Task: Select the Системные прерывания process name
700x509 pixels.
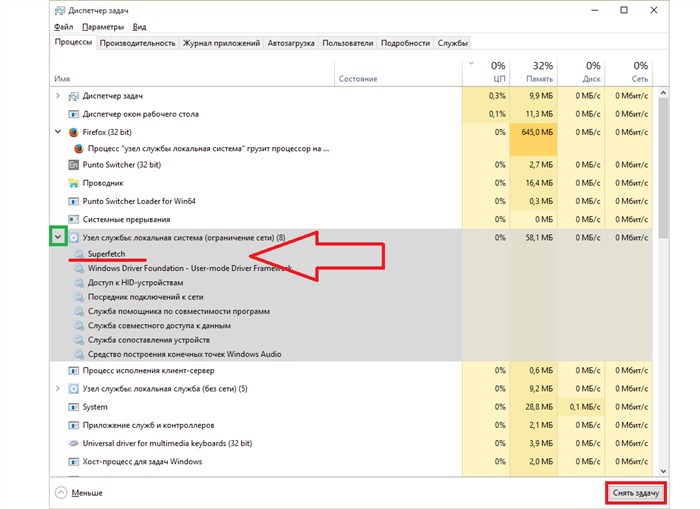Action: [x=126, y=220]
